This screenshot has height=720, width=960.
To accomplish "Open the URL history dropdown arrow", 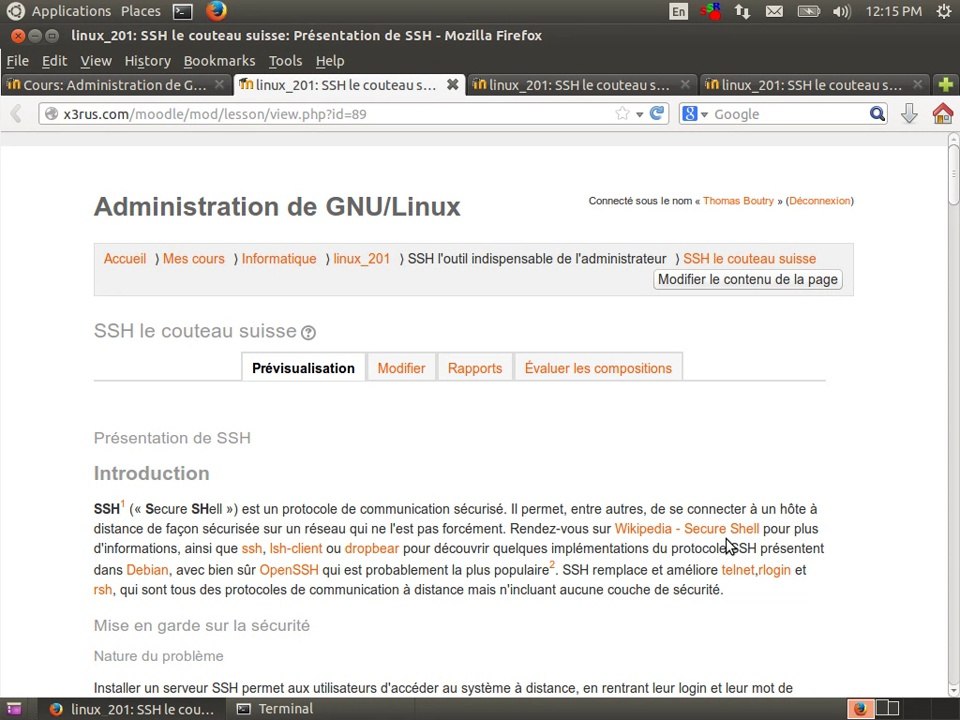I will coord(639,114).
